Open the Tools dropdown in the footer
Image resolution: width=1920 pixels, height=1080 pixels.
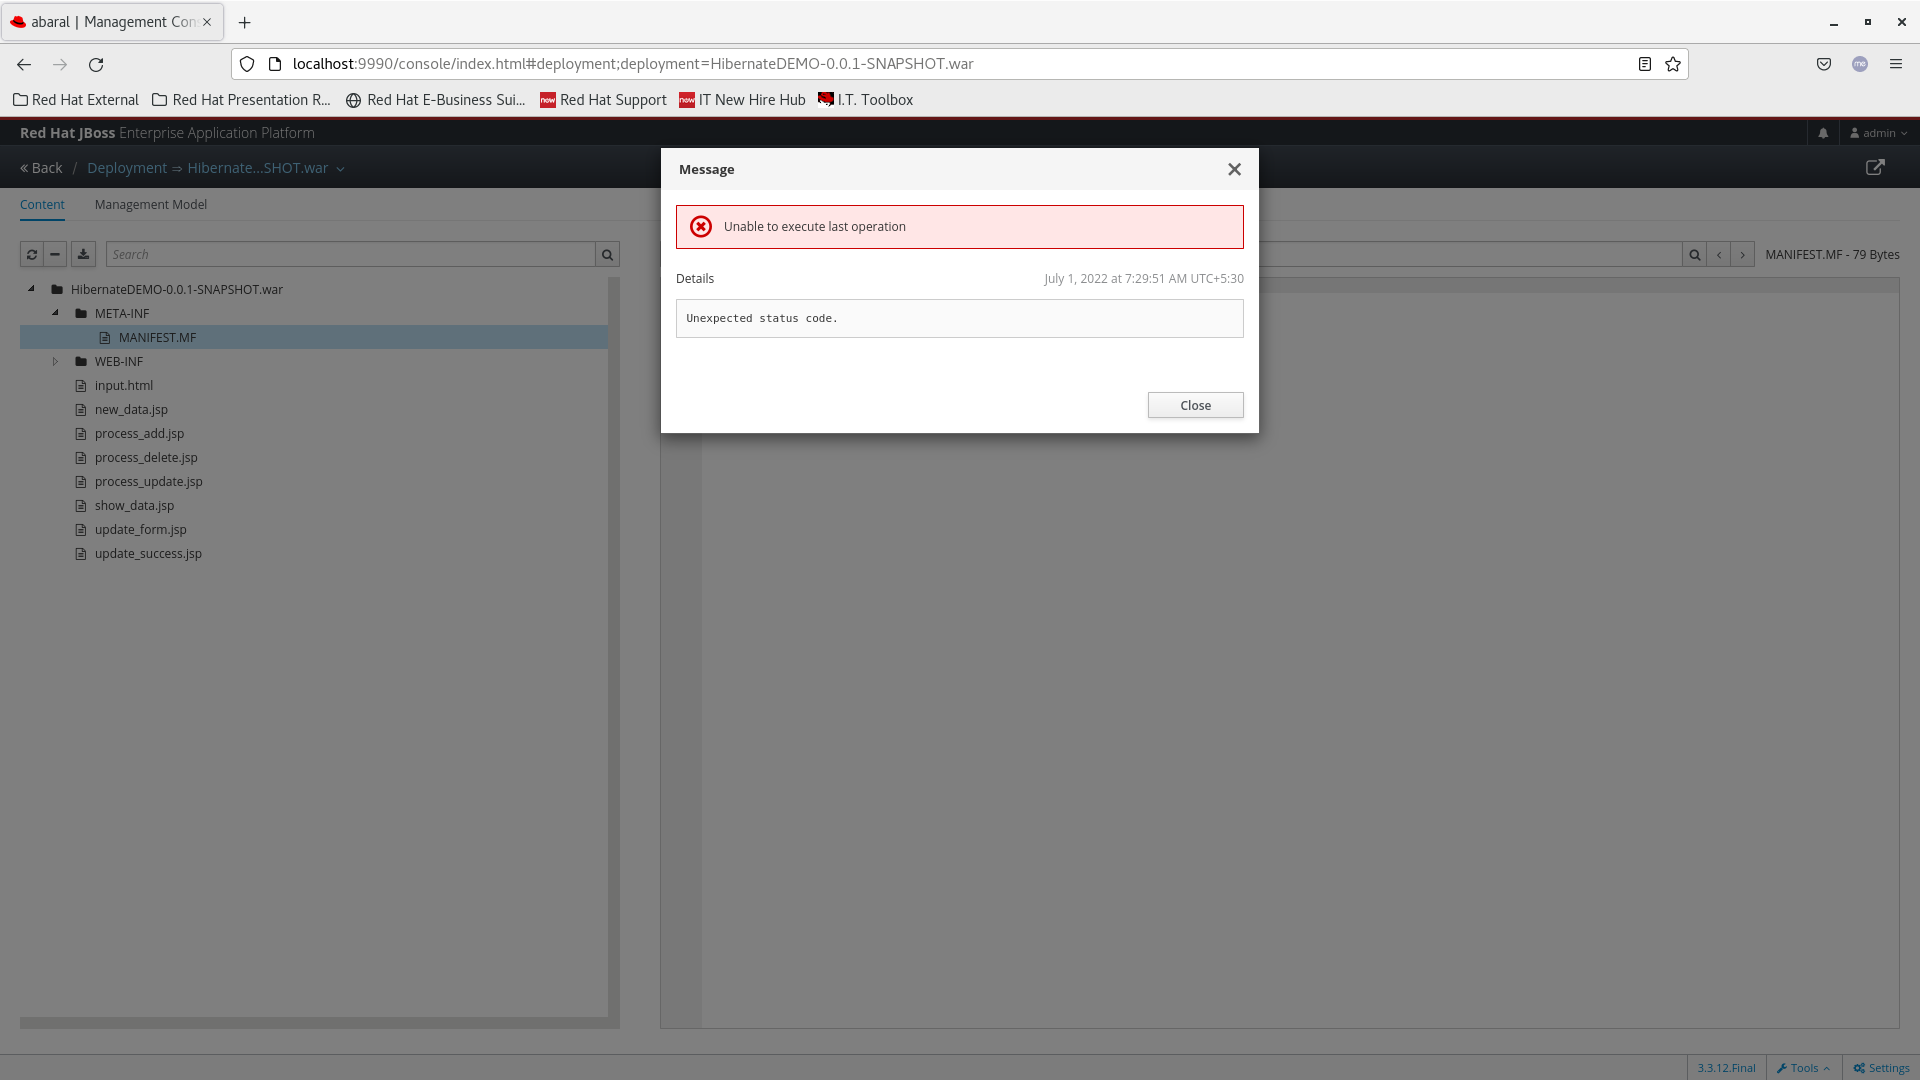[1802, 1067]
